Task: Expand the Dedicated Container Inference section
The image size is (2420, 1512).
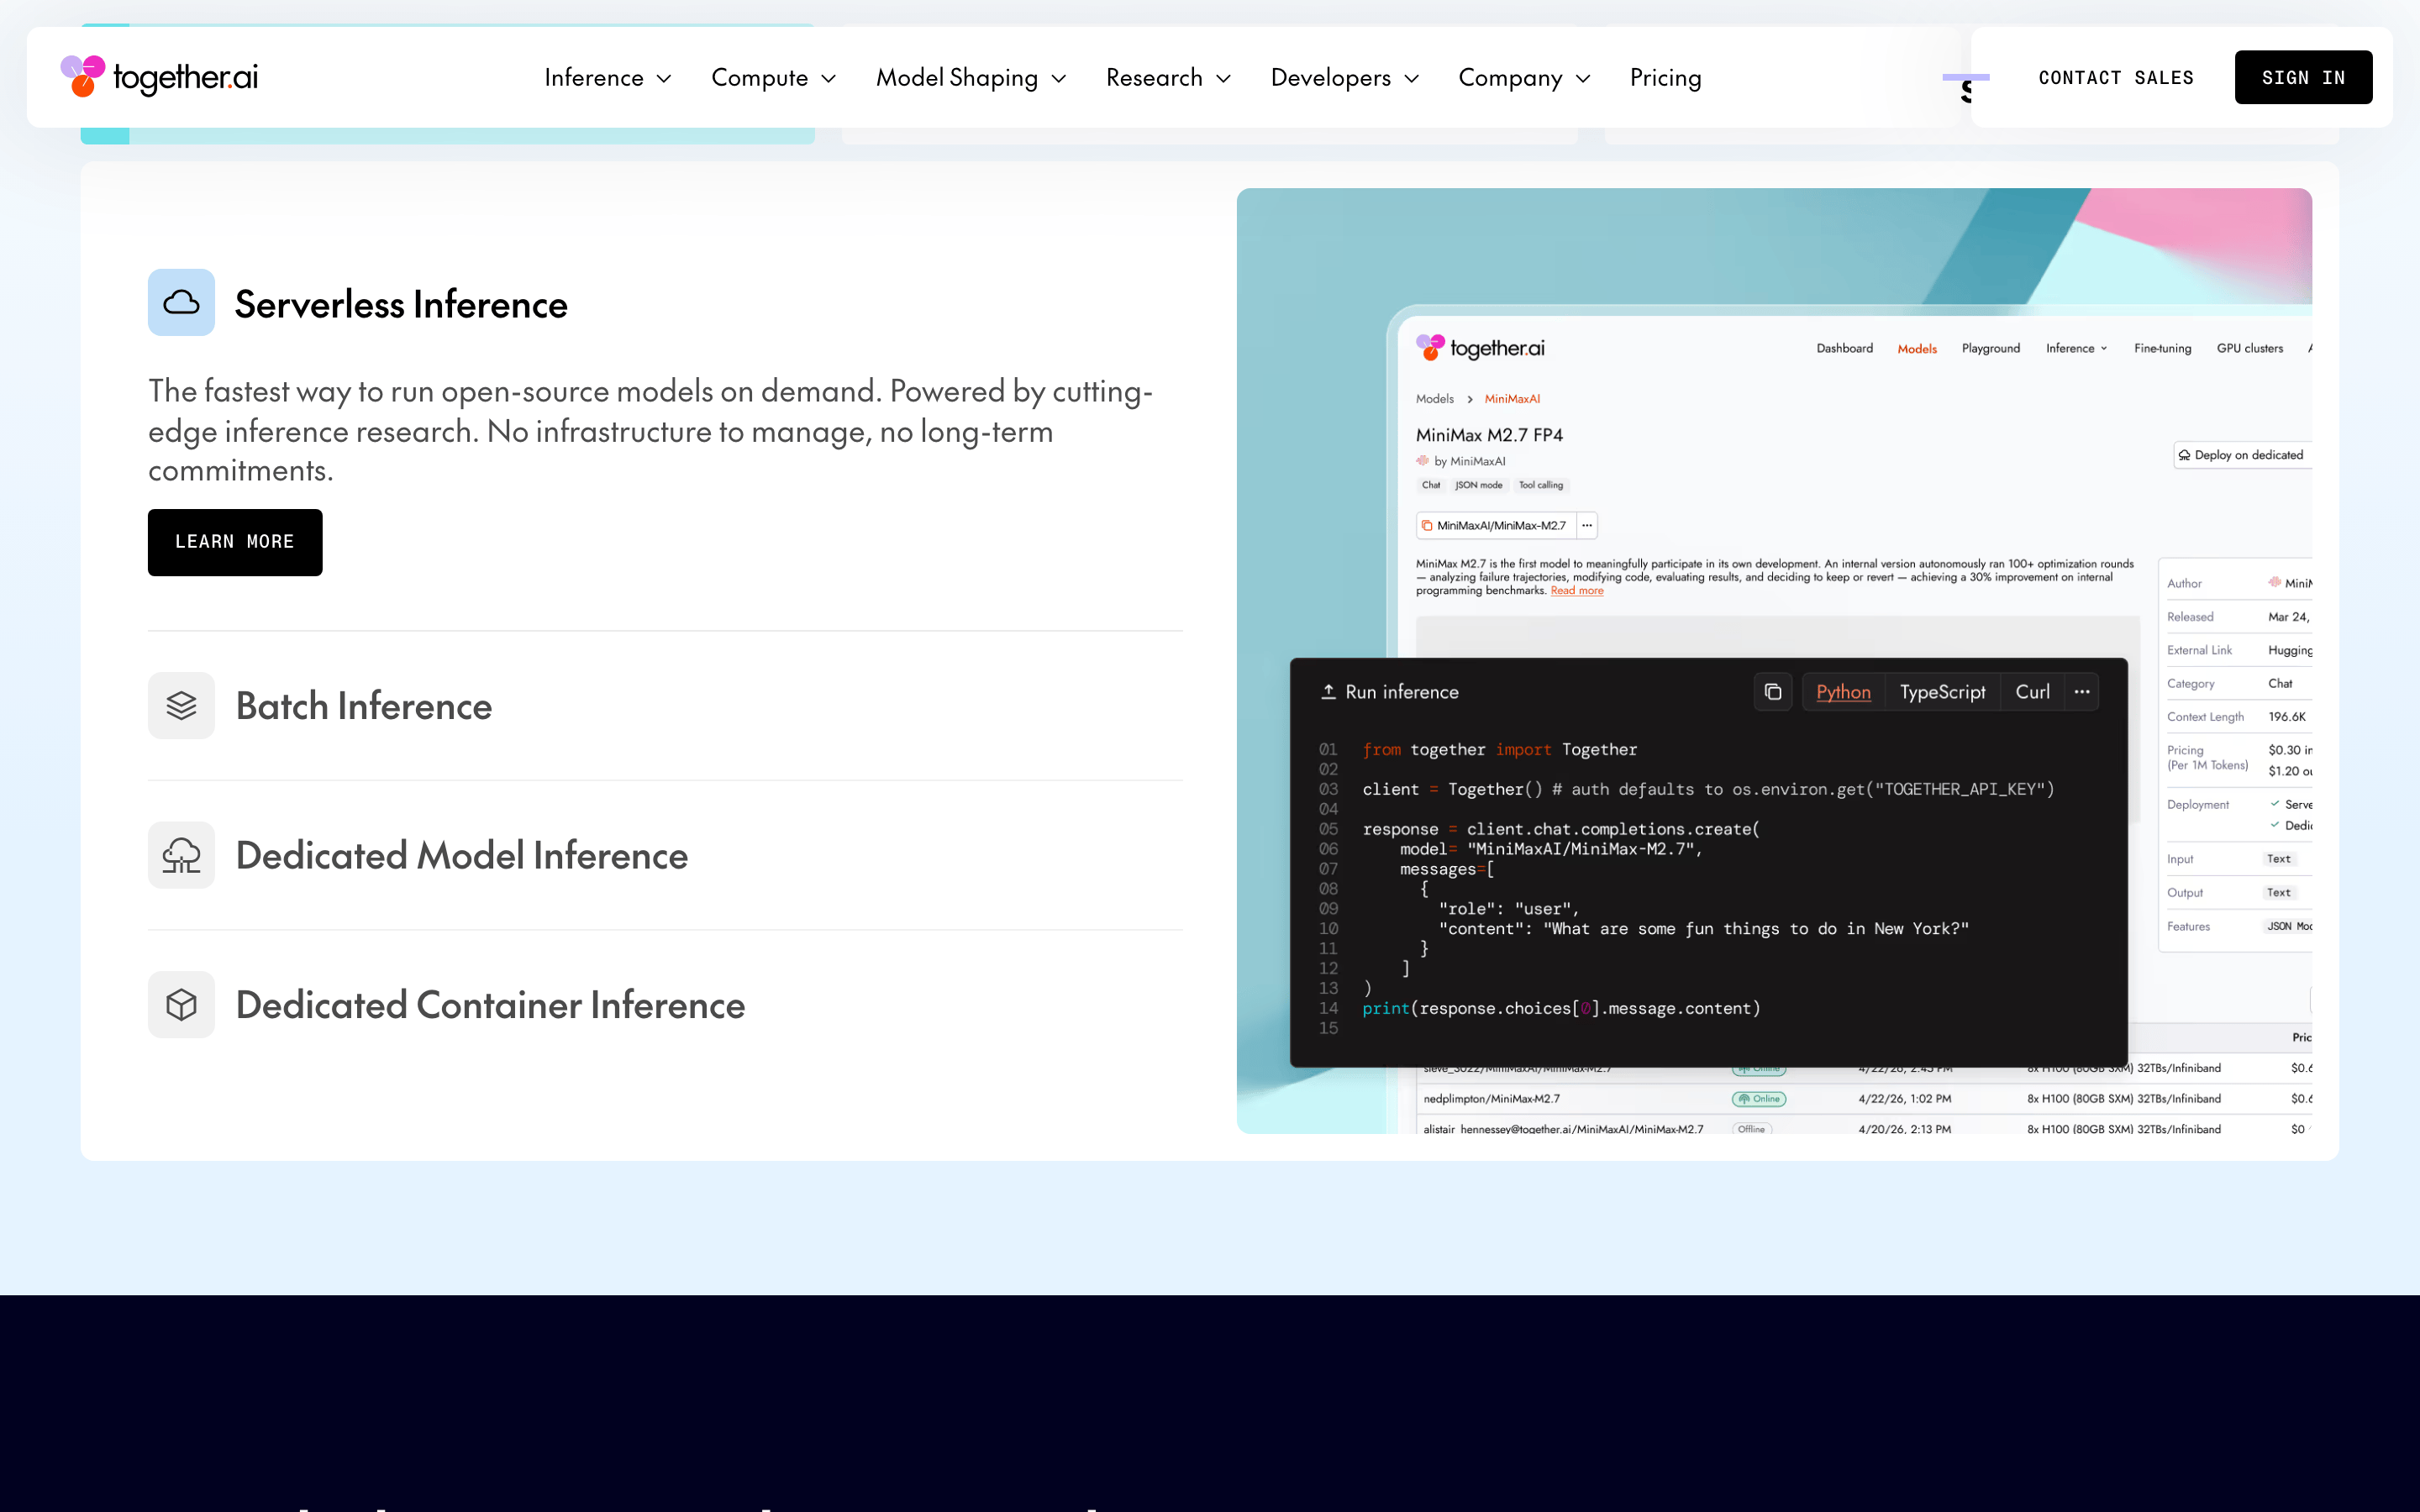Action: pos(665,1004)
